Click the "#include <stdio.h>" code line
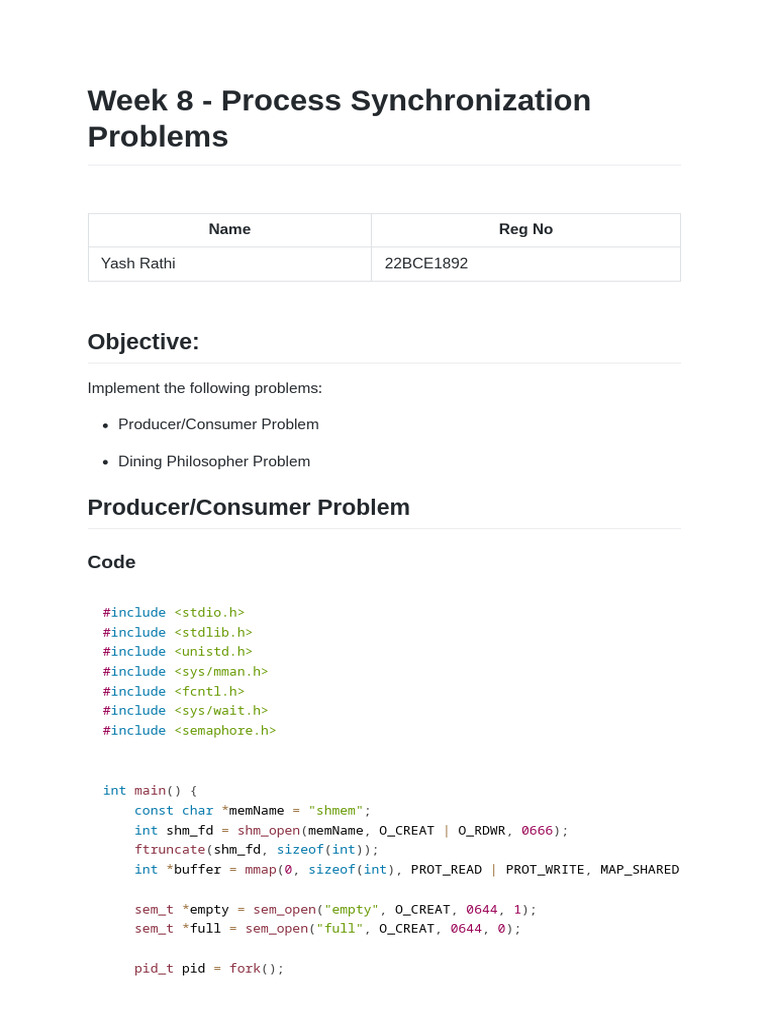 click(173, 612)
